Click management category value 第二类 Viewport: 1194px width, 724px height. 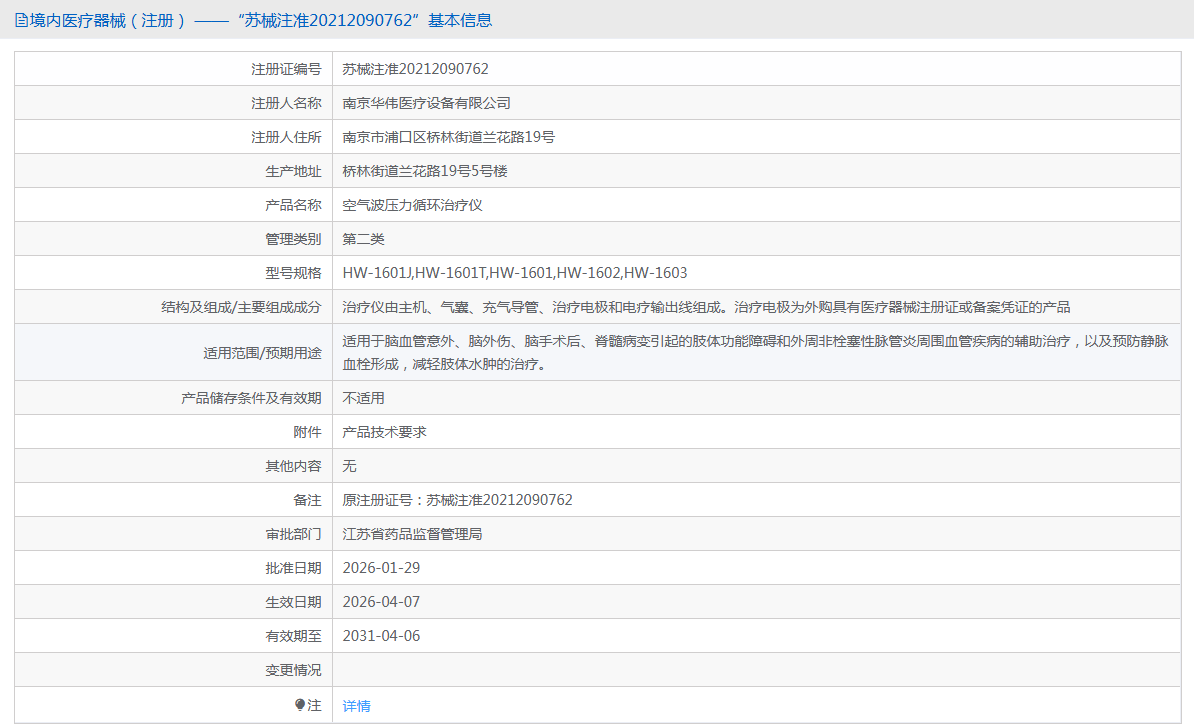click(363, 239)
